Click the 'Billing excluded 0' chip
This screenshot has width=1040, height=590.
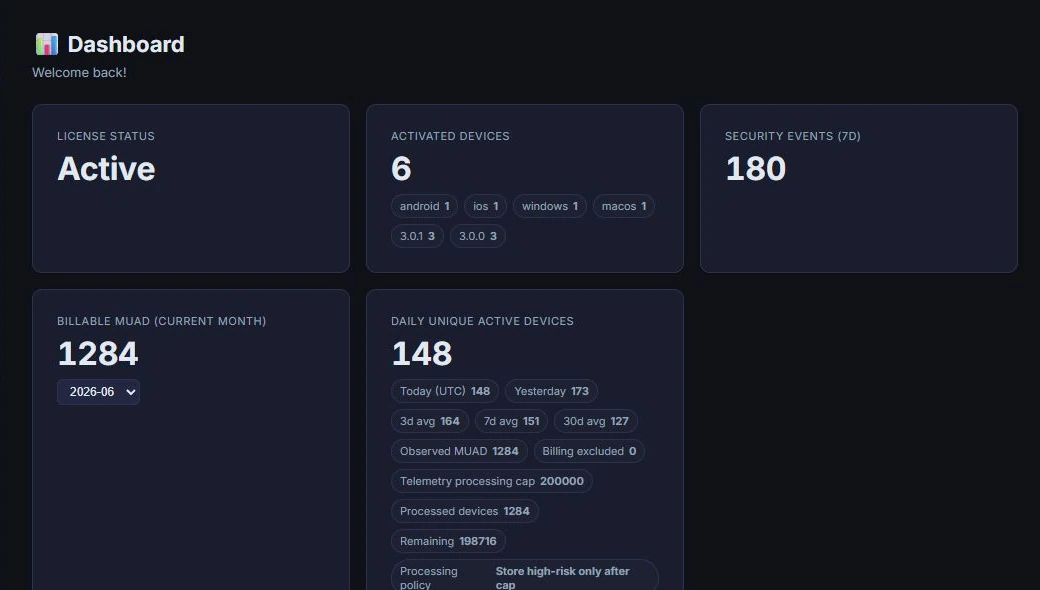[589, 451]
